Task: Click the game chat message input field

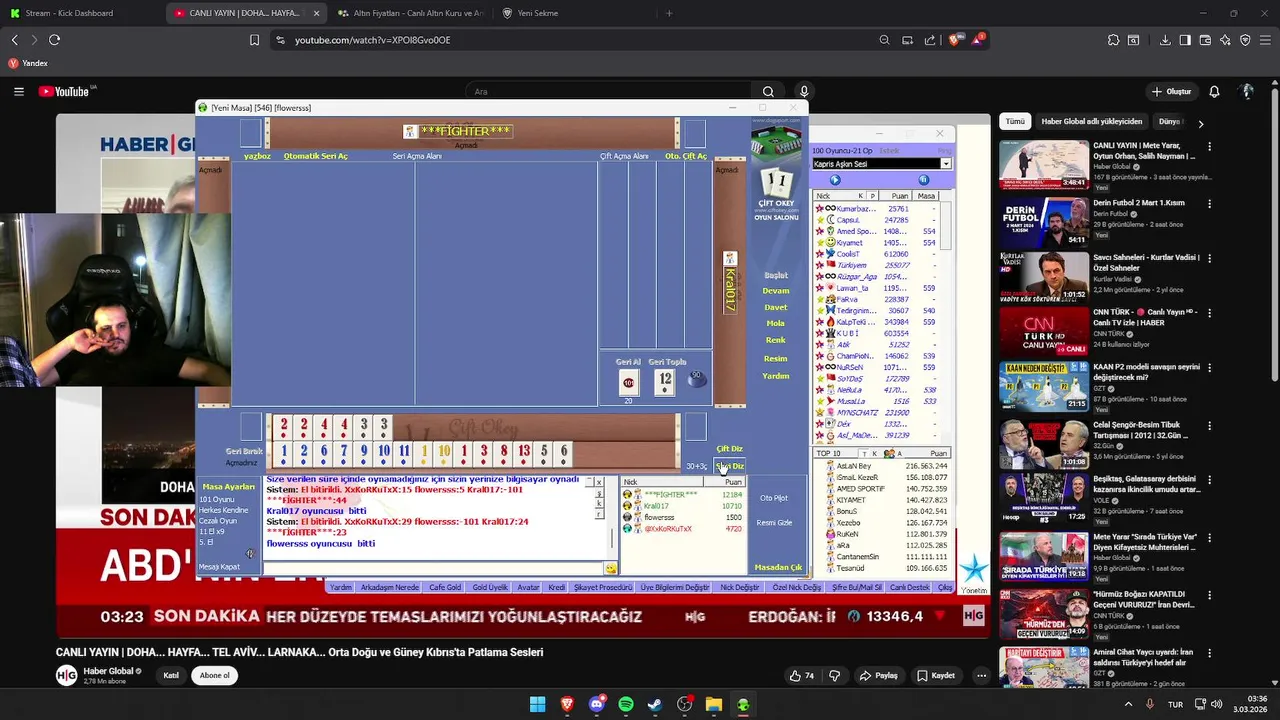Action: 434,567
